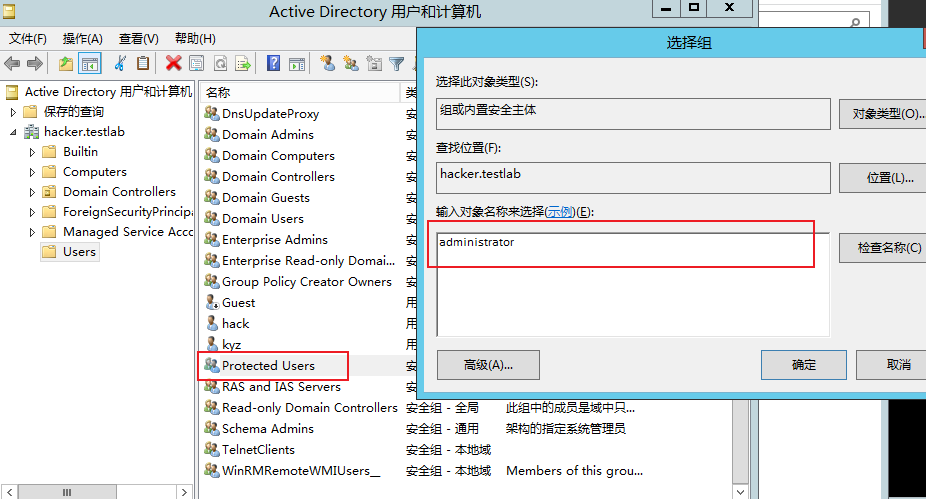Open the 帮助(H) menu
The height and width of the screenshot is (499, 926).
tap(195, 39)
